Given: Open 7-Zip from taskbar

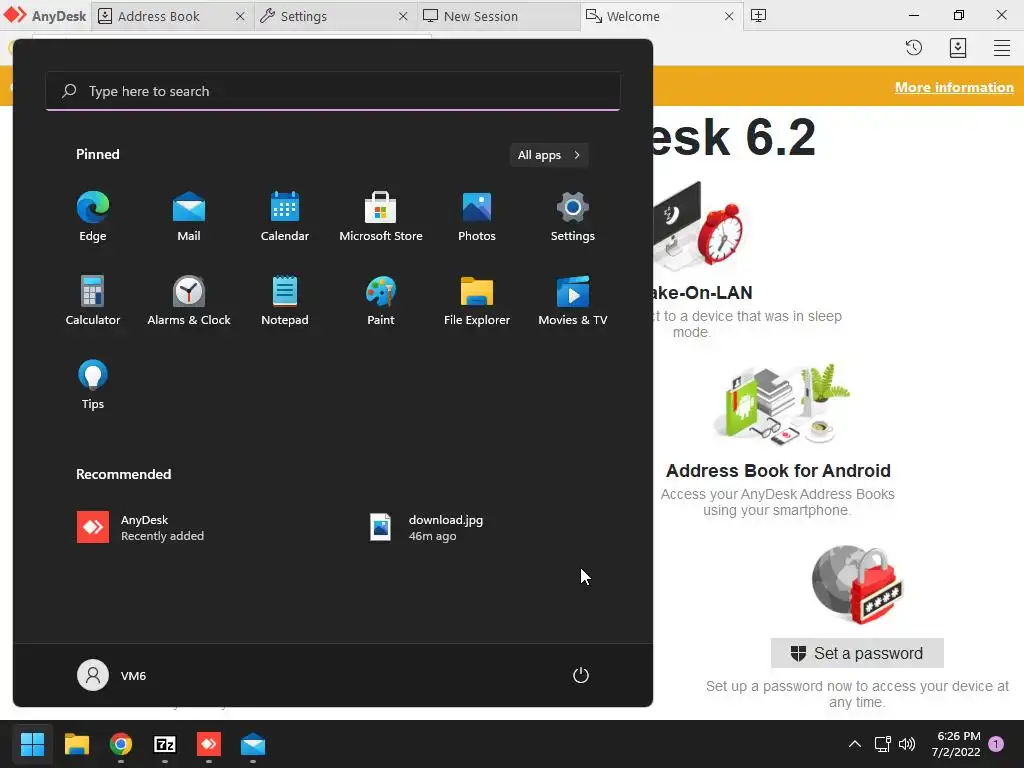Looking at the screenshot, I should [x=165, y=744].
